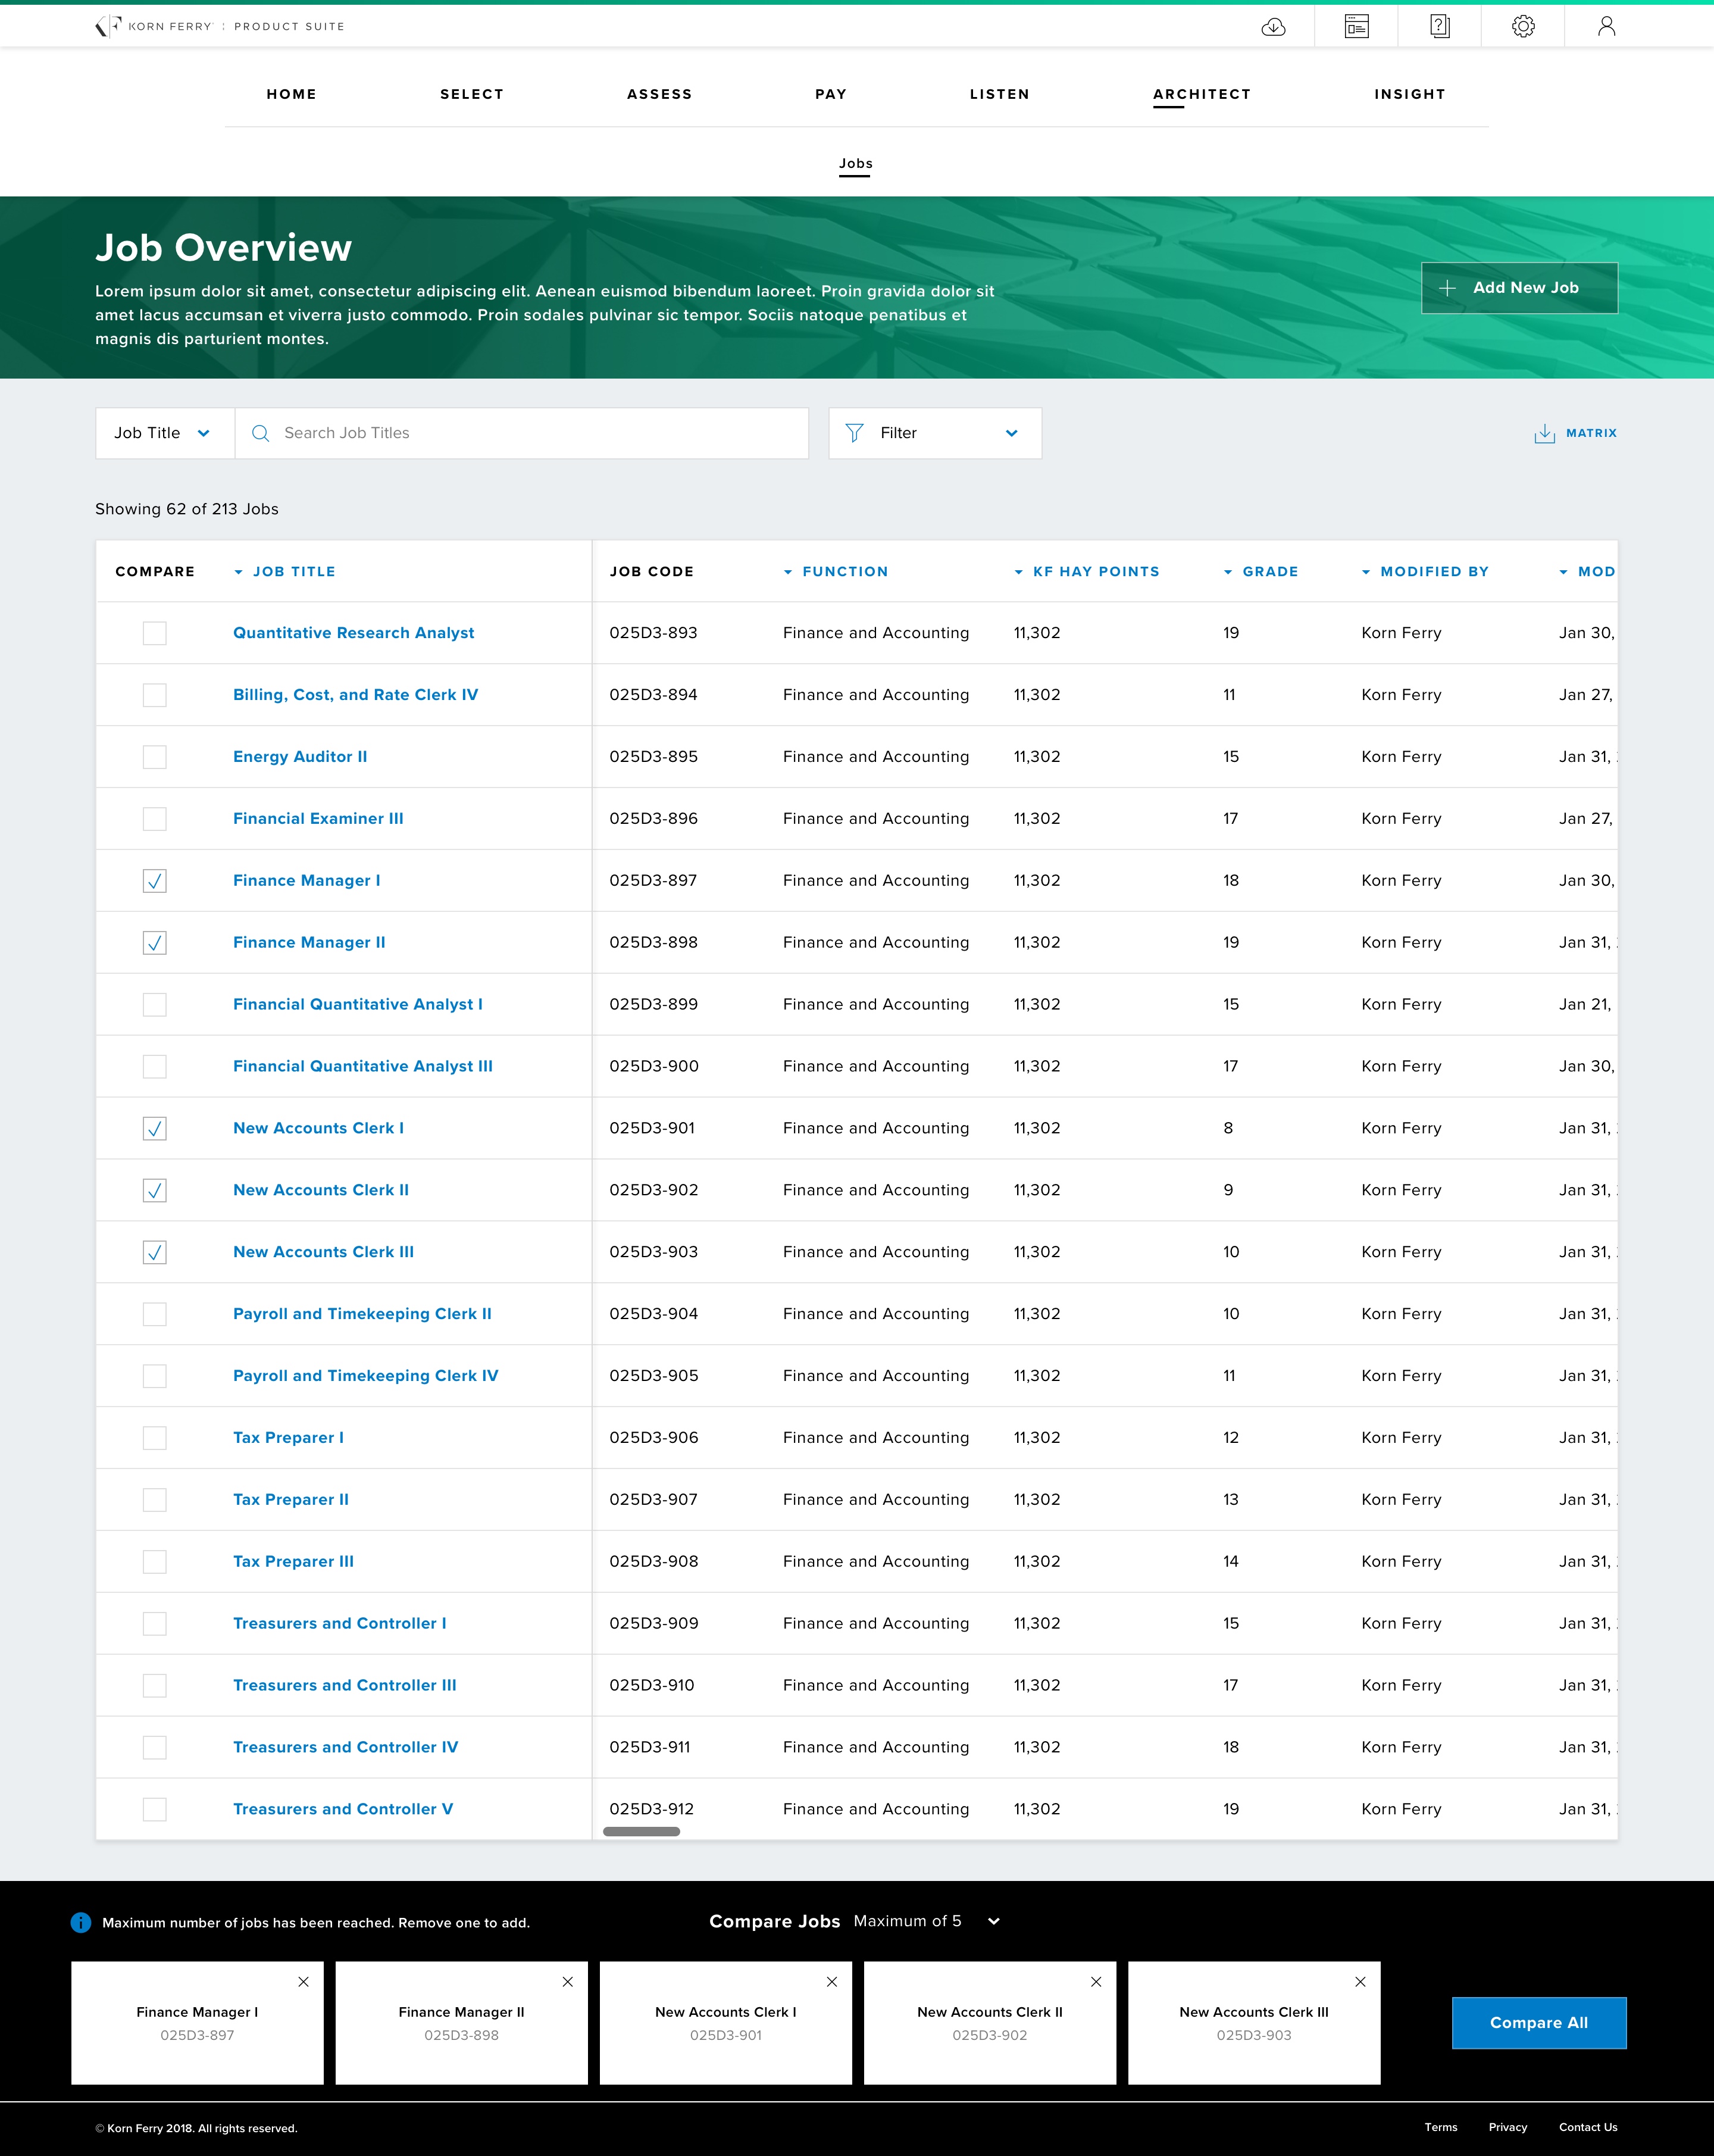Remove New Accounts Clerk III card
Screen dimensions: 1714x2156
click(x=1359, y=1981)
